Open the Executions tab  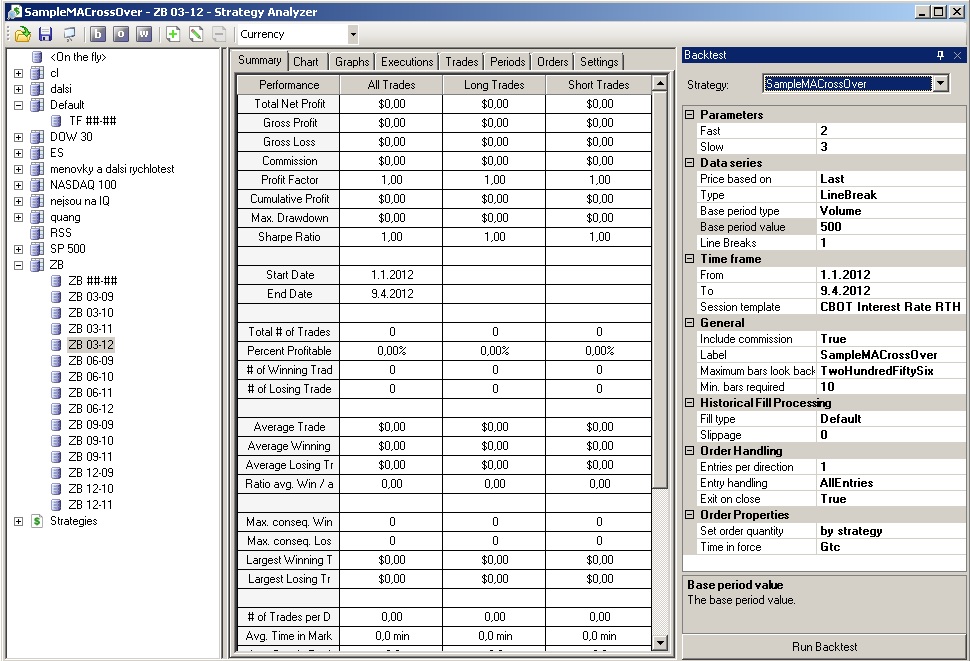(x=407, y=62)
